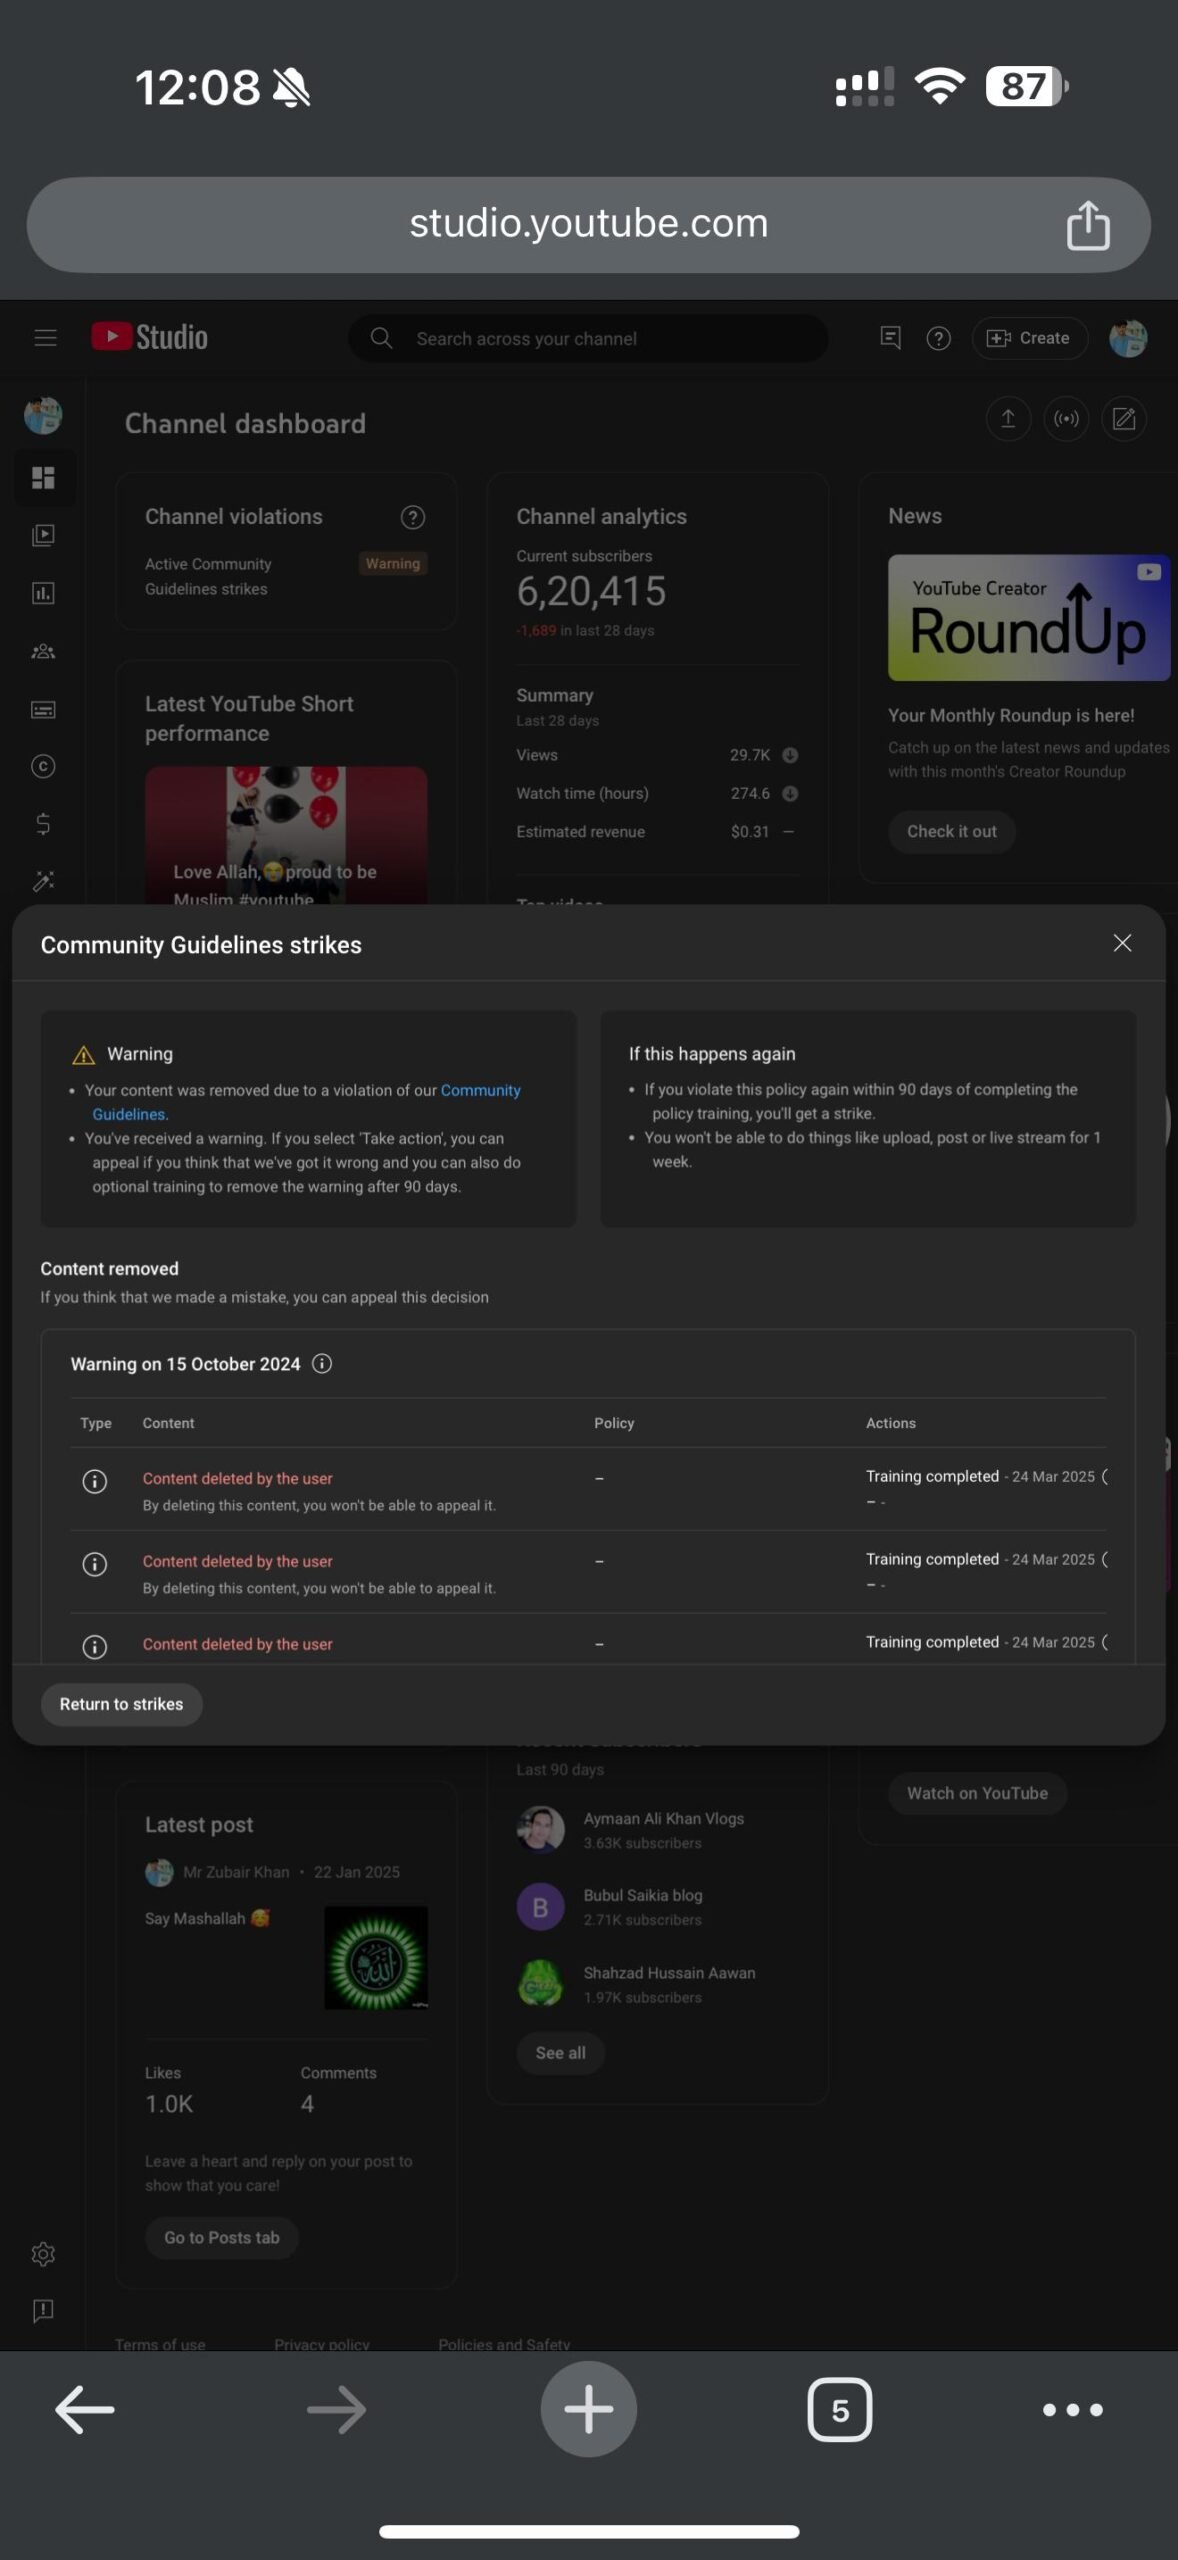The image size is (1178, 2560).
Task: Open the Community Guidelines link
Action: tap(305, 1102)
